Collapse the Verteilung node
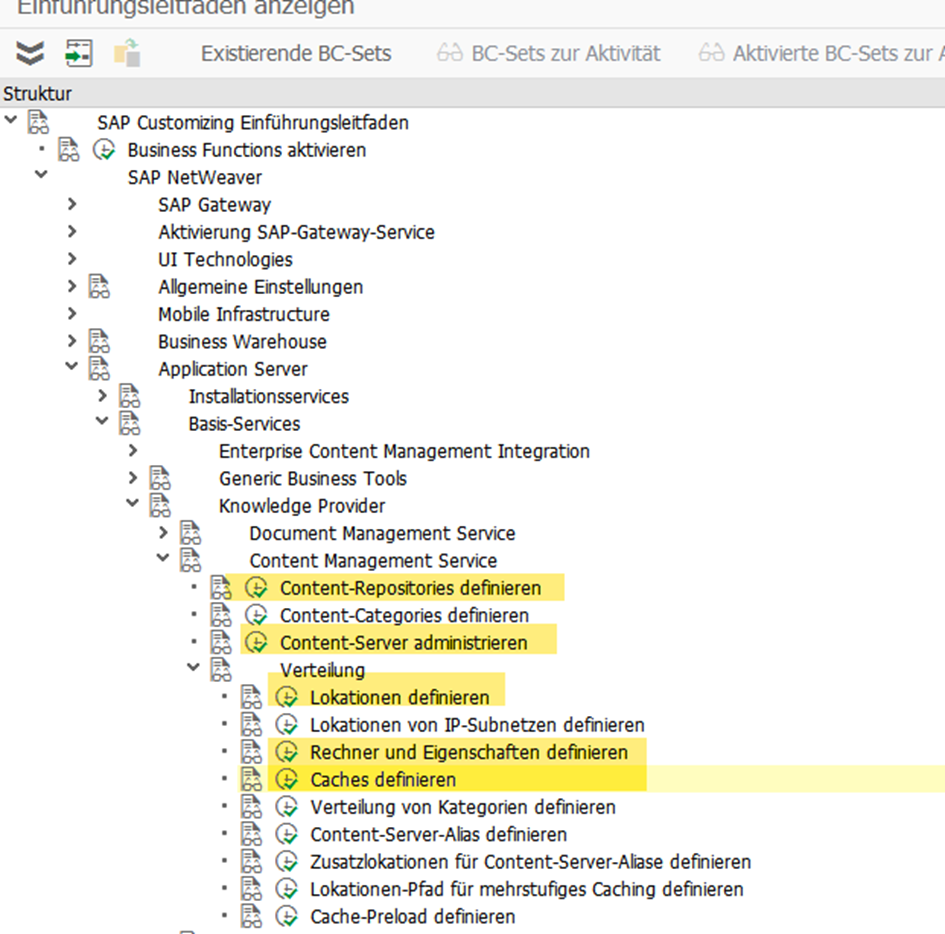The width and height of the screenshot is (945, 934). 193,667
